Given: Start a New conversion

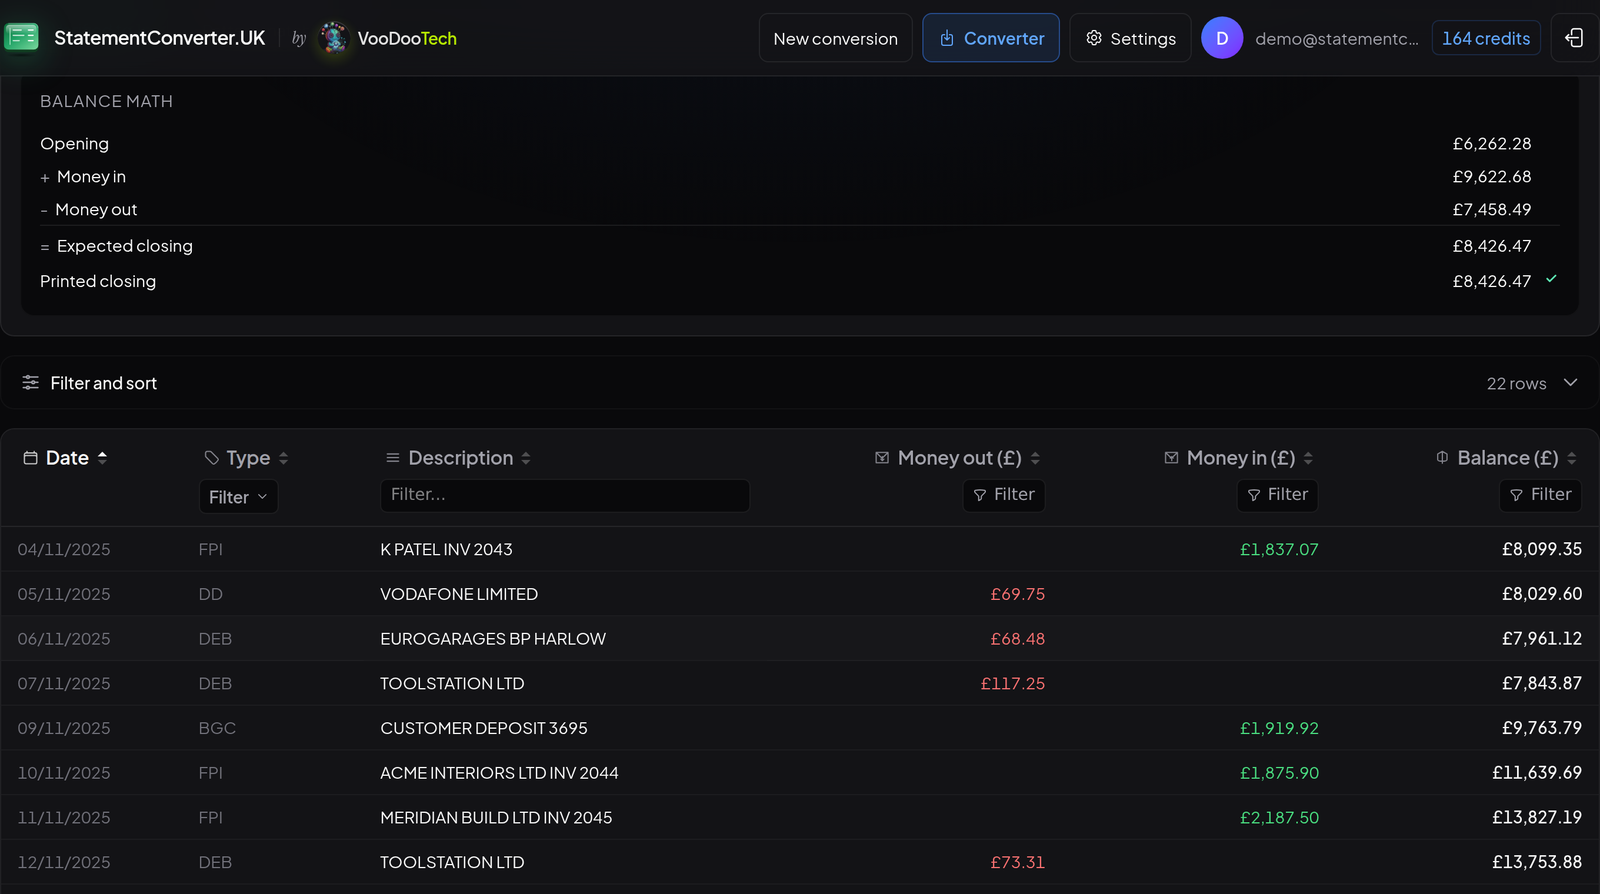Looking at the screenshot, I should point(836,38).
